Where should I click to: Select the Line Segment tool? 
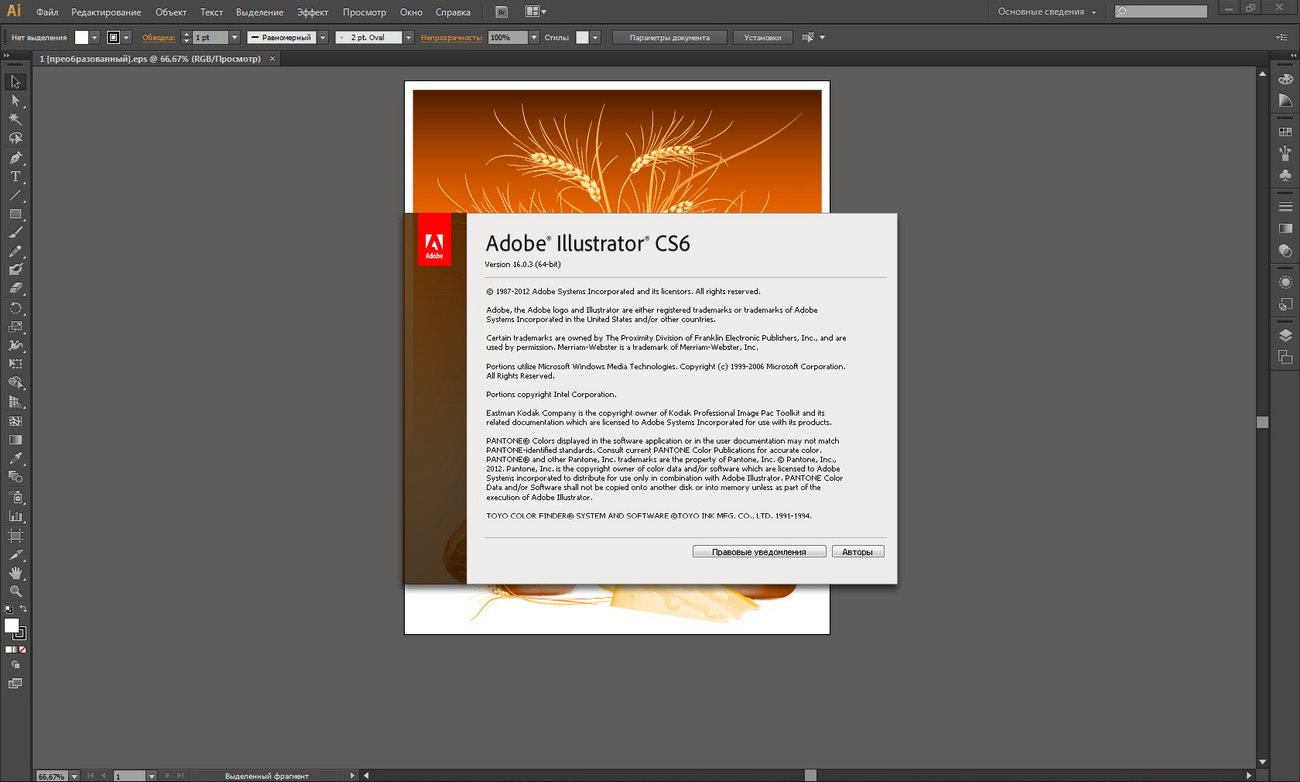pyautogui.click(x=15, y=195)
